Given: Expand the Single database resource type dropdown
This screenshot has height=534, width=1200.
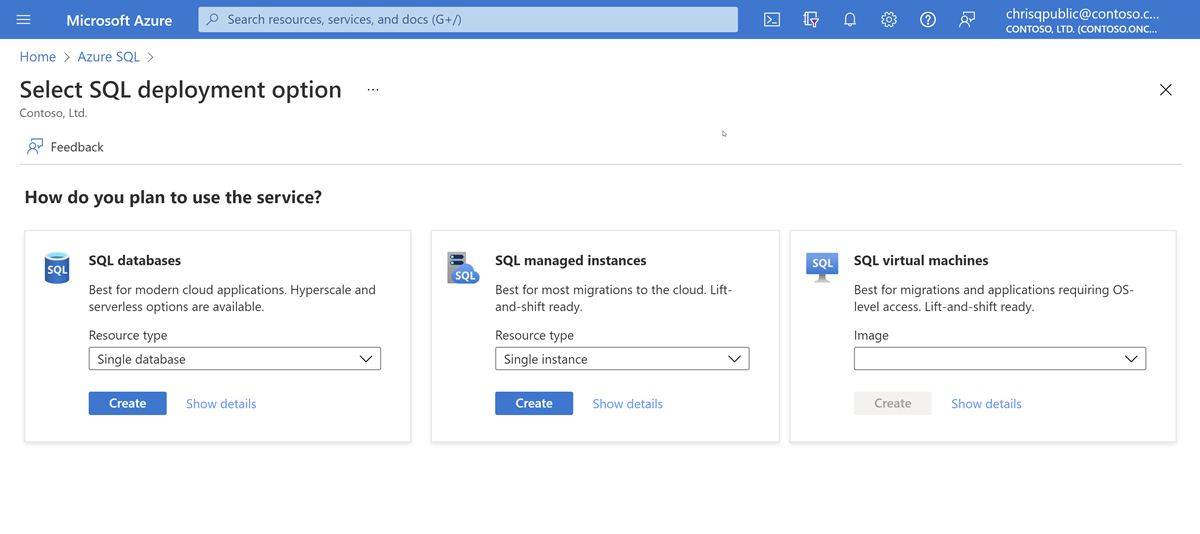Looking at the screenshot, I should [234, 359].
